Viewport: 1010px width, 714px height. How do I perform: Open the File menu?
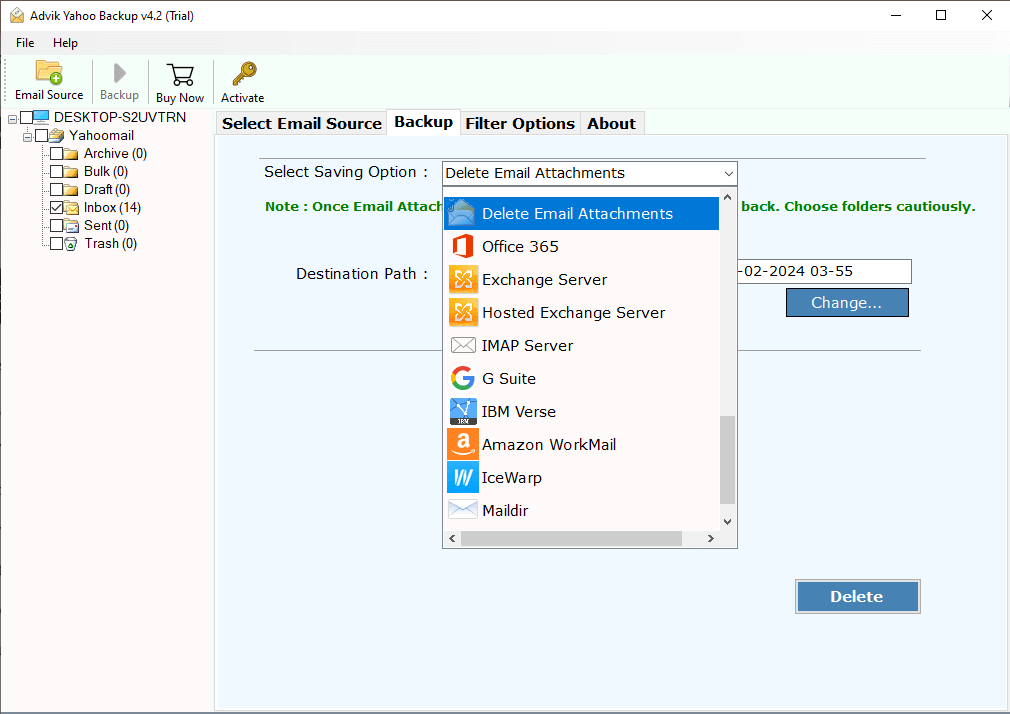(25, 43)
